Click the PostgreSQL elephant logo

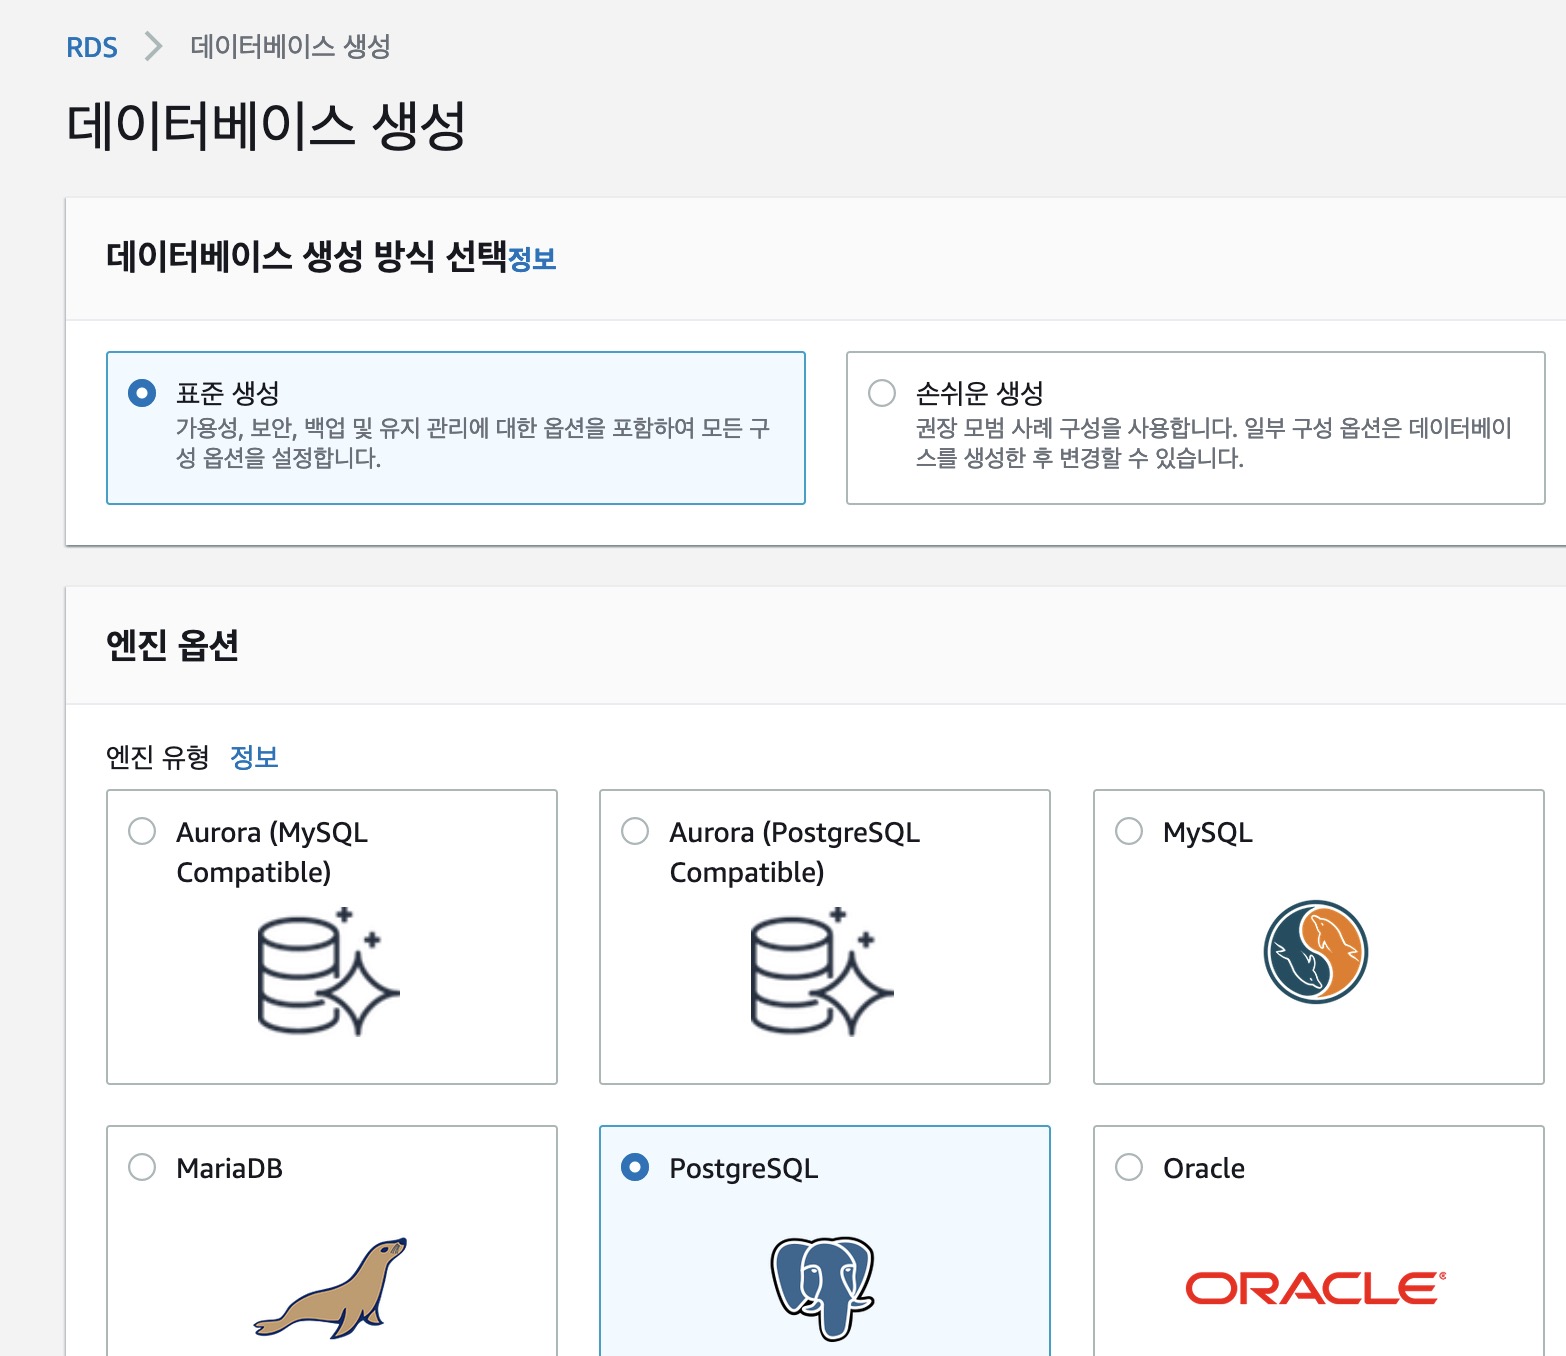pos(823,1288)
